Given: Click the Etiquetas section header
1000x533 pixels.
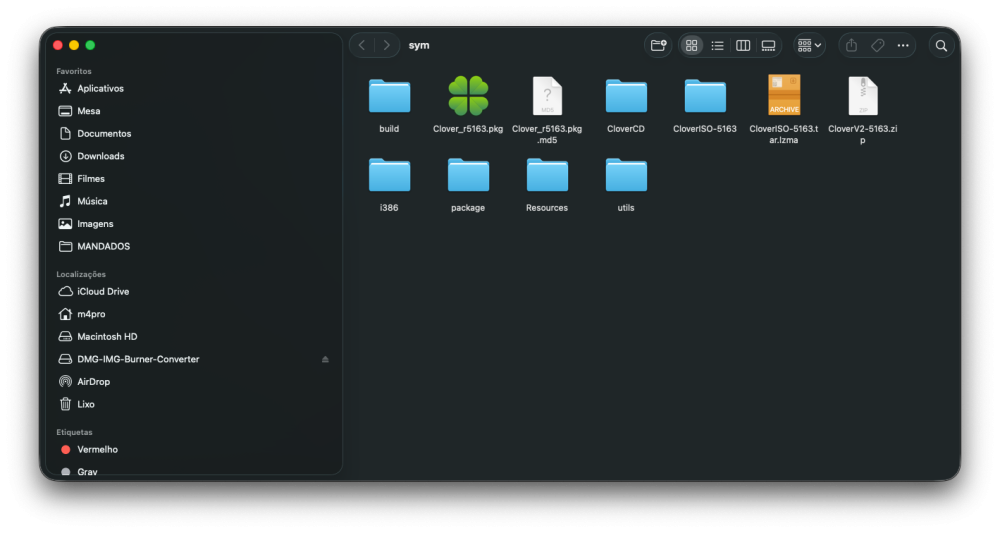Looking at the screenshot, I should tap(74, 432).
